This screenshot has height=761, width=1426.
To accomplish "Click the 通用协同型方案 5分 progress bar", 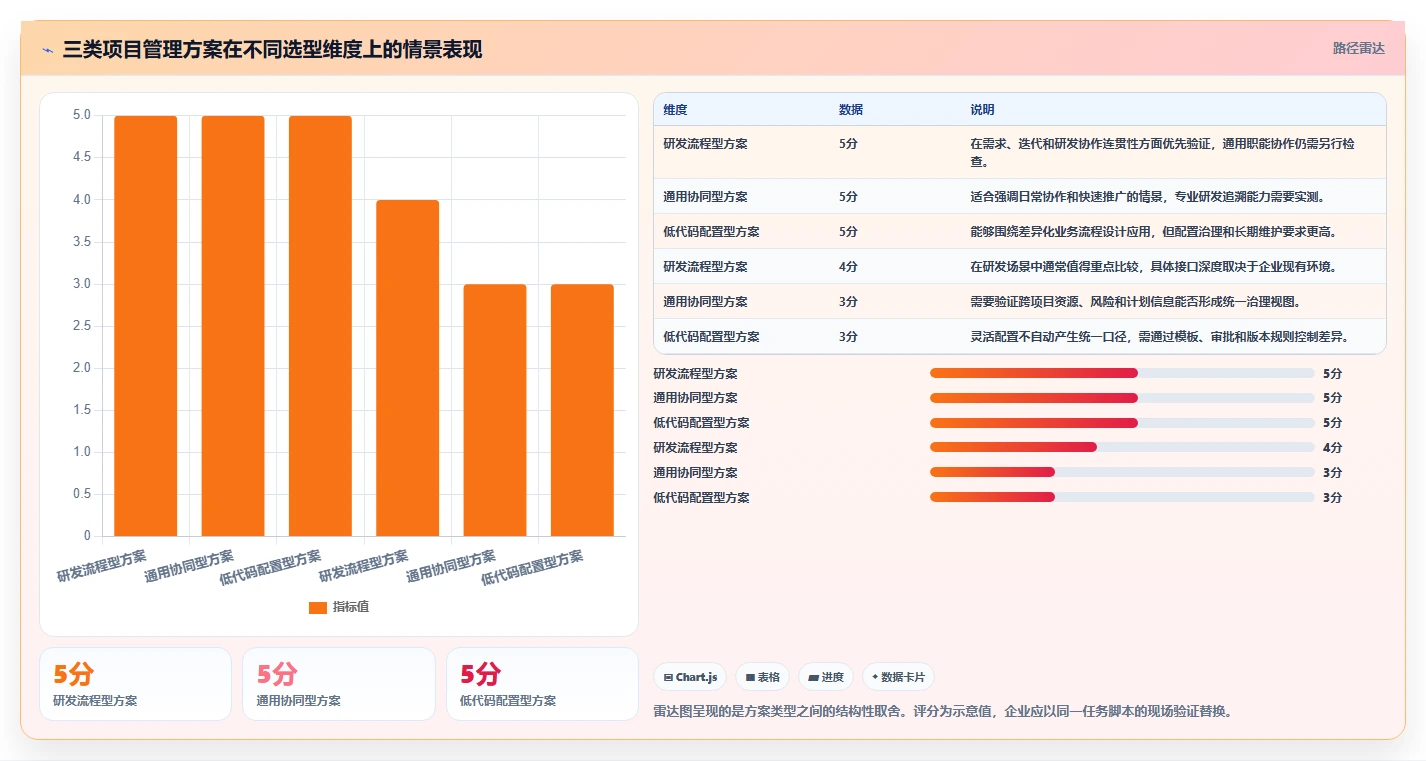I will pyautogui.click(x=1122, y=398).
